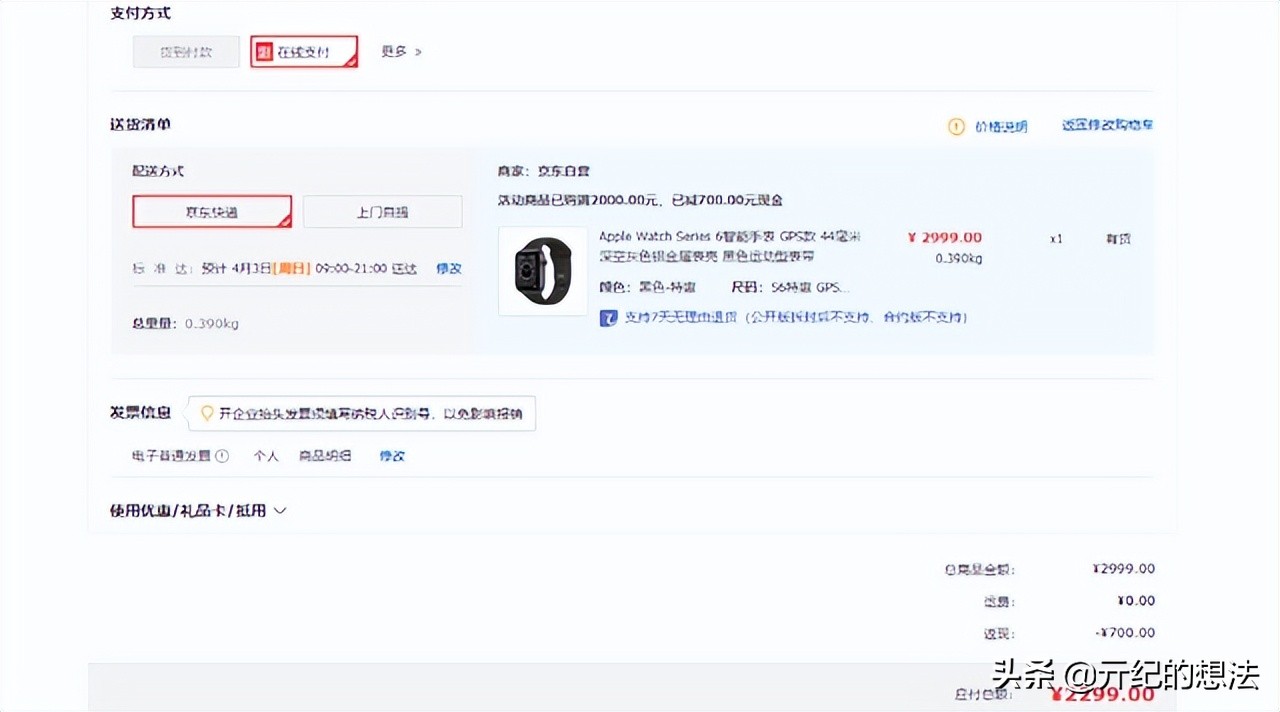Click the invoice tip message about 纳税人识别号
The image size is (1280, 712).
click(x=370, y=413)
